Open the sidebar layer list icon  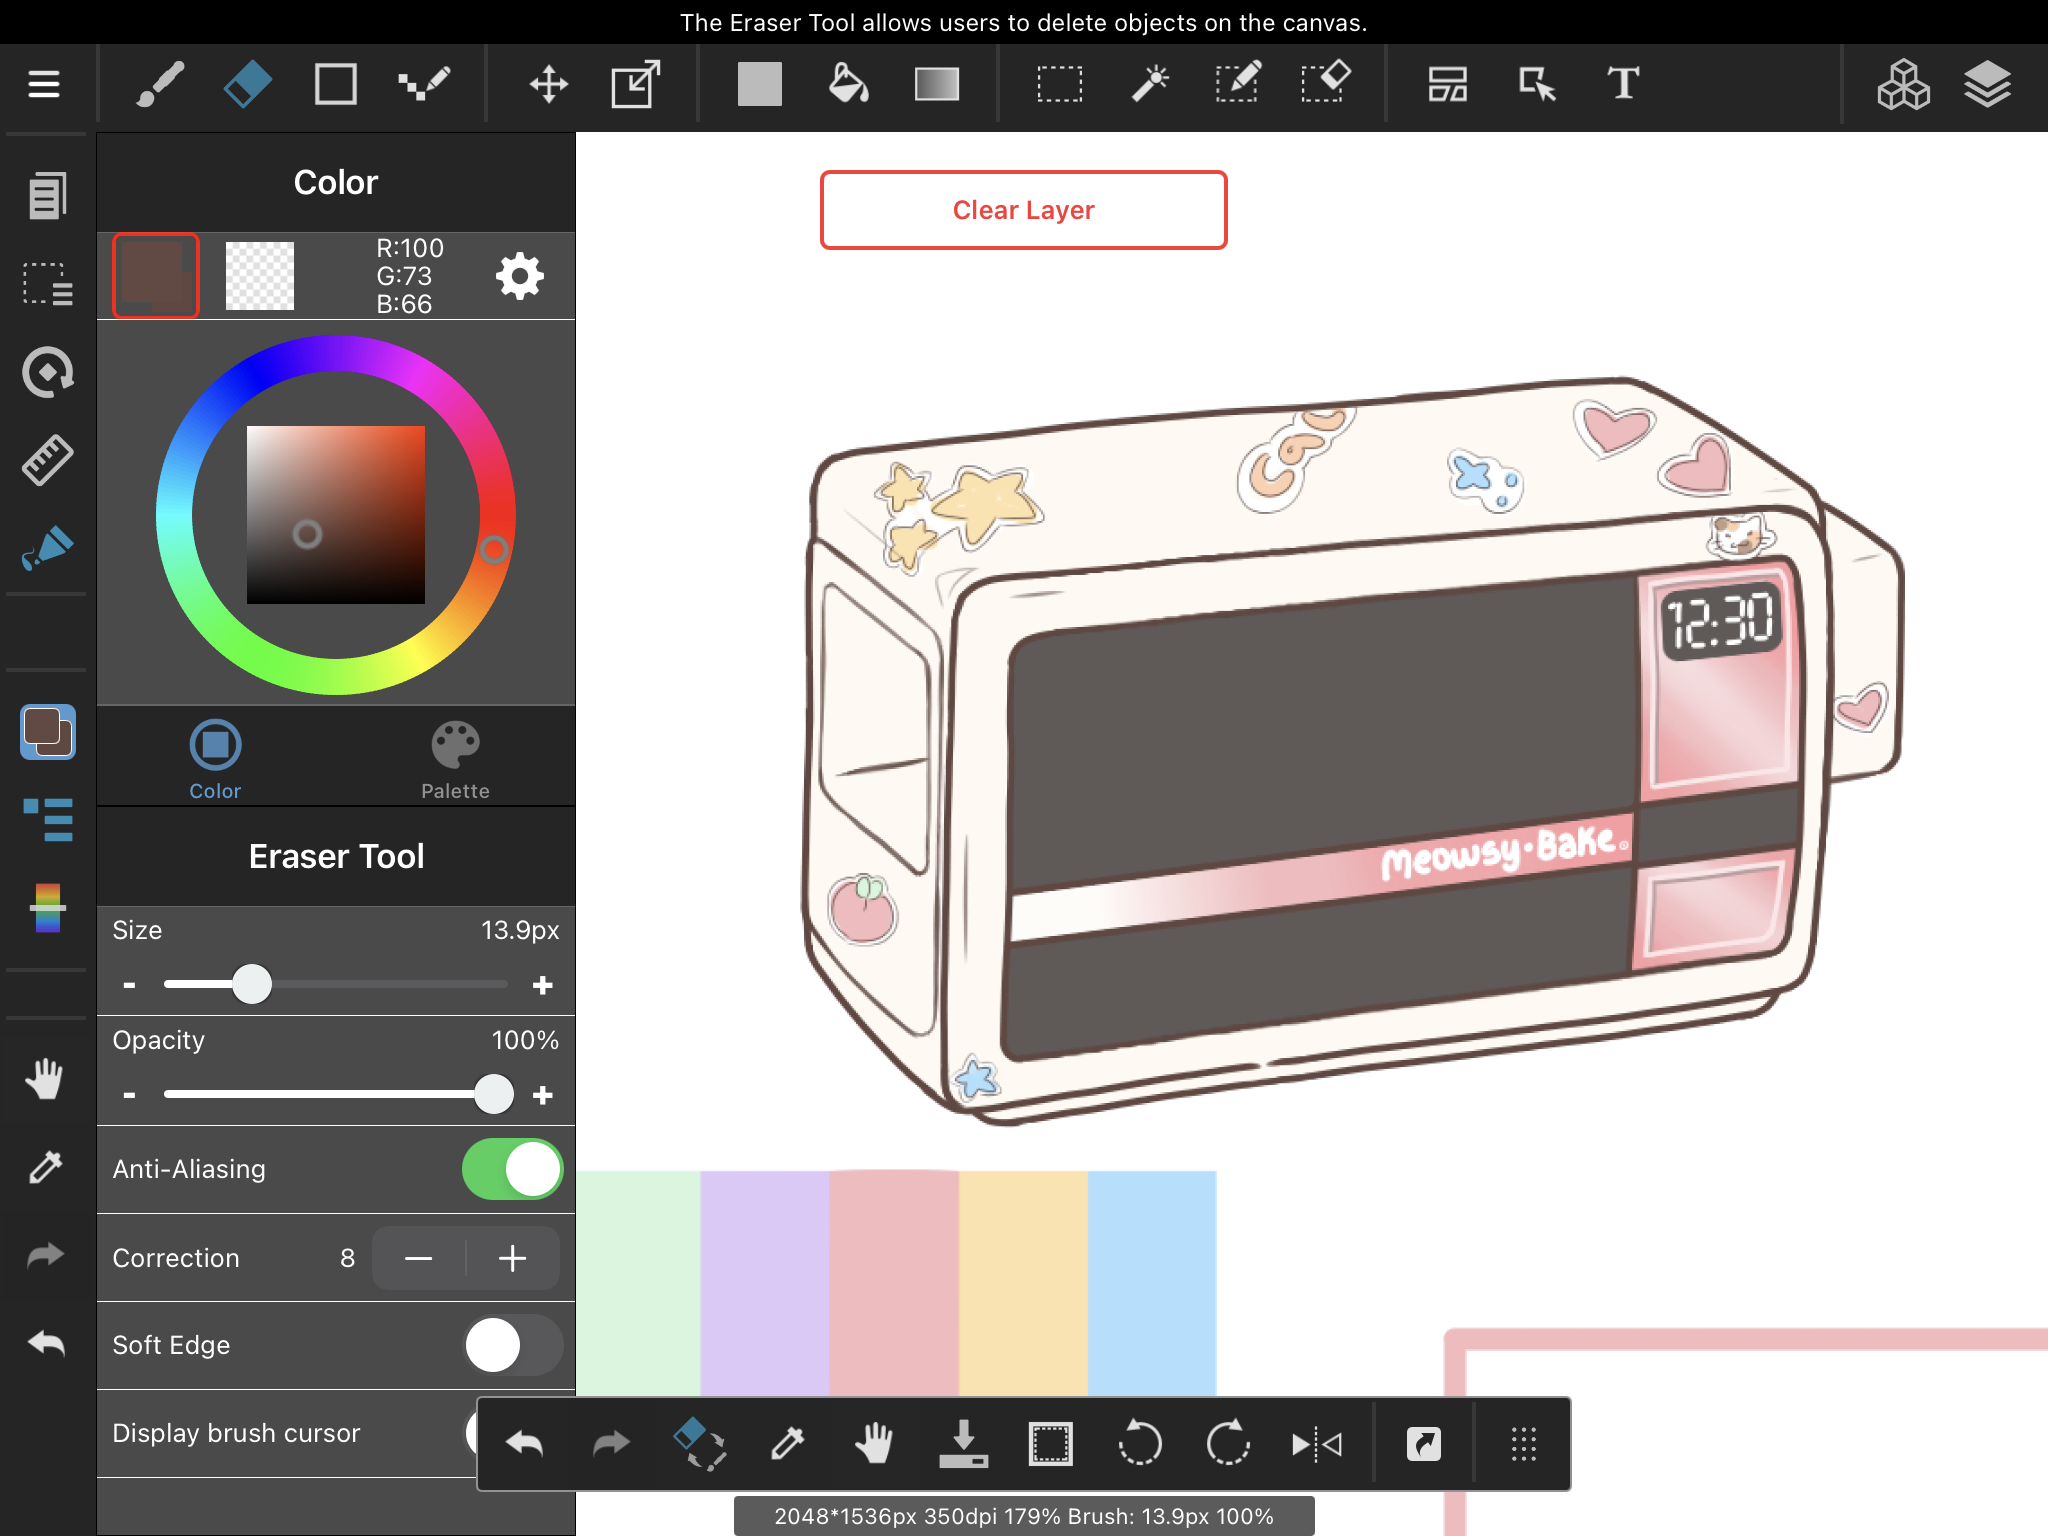pos(47,820)
